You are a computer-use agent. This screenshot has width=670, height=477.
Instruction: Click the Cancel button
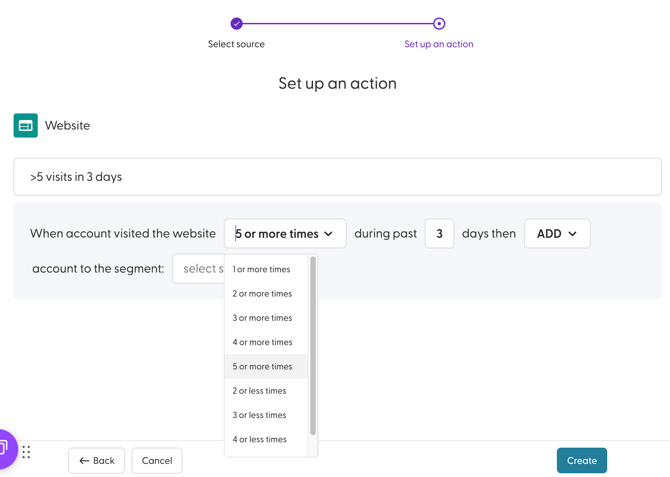coord(157,461)
